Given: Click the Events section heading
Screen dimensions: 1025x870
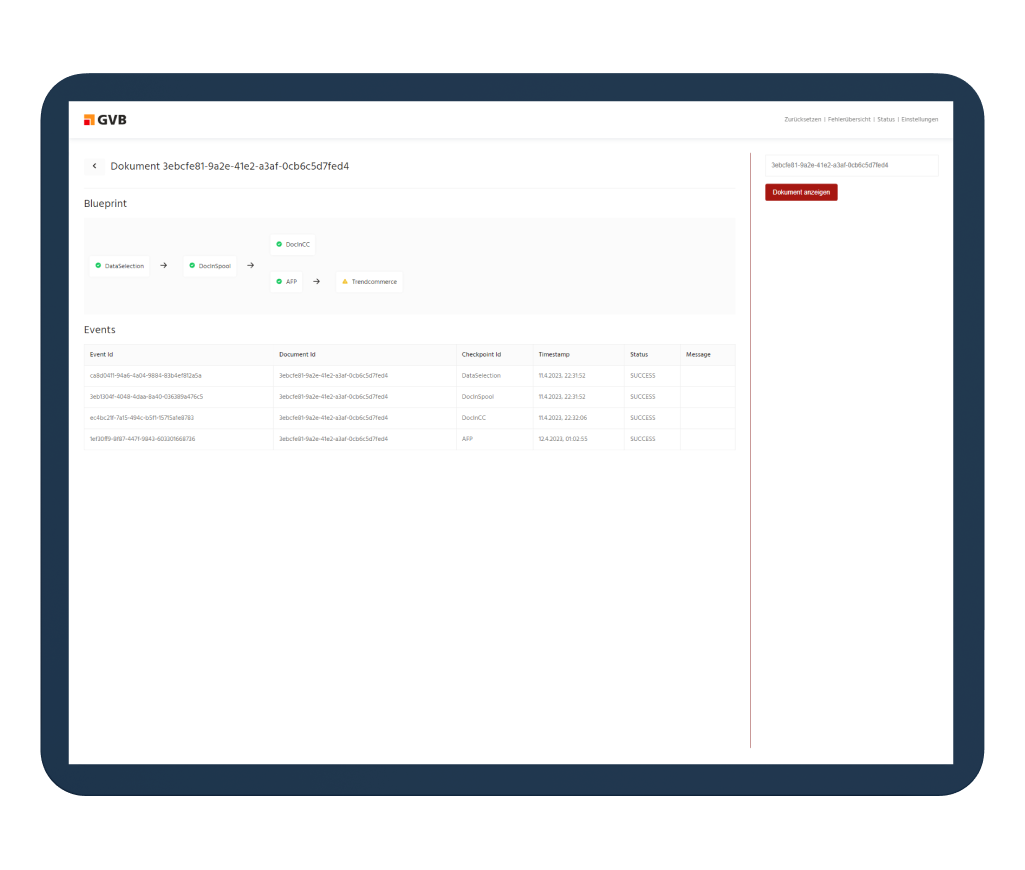Looking at the screenshot, I should point(99,329).
